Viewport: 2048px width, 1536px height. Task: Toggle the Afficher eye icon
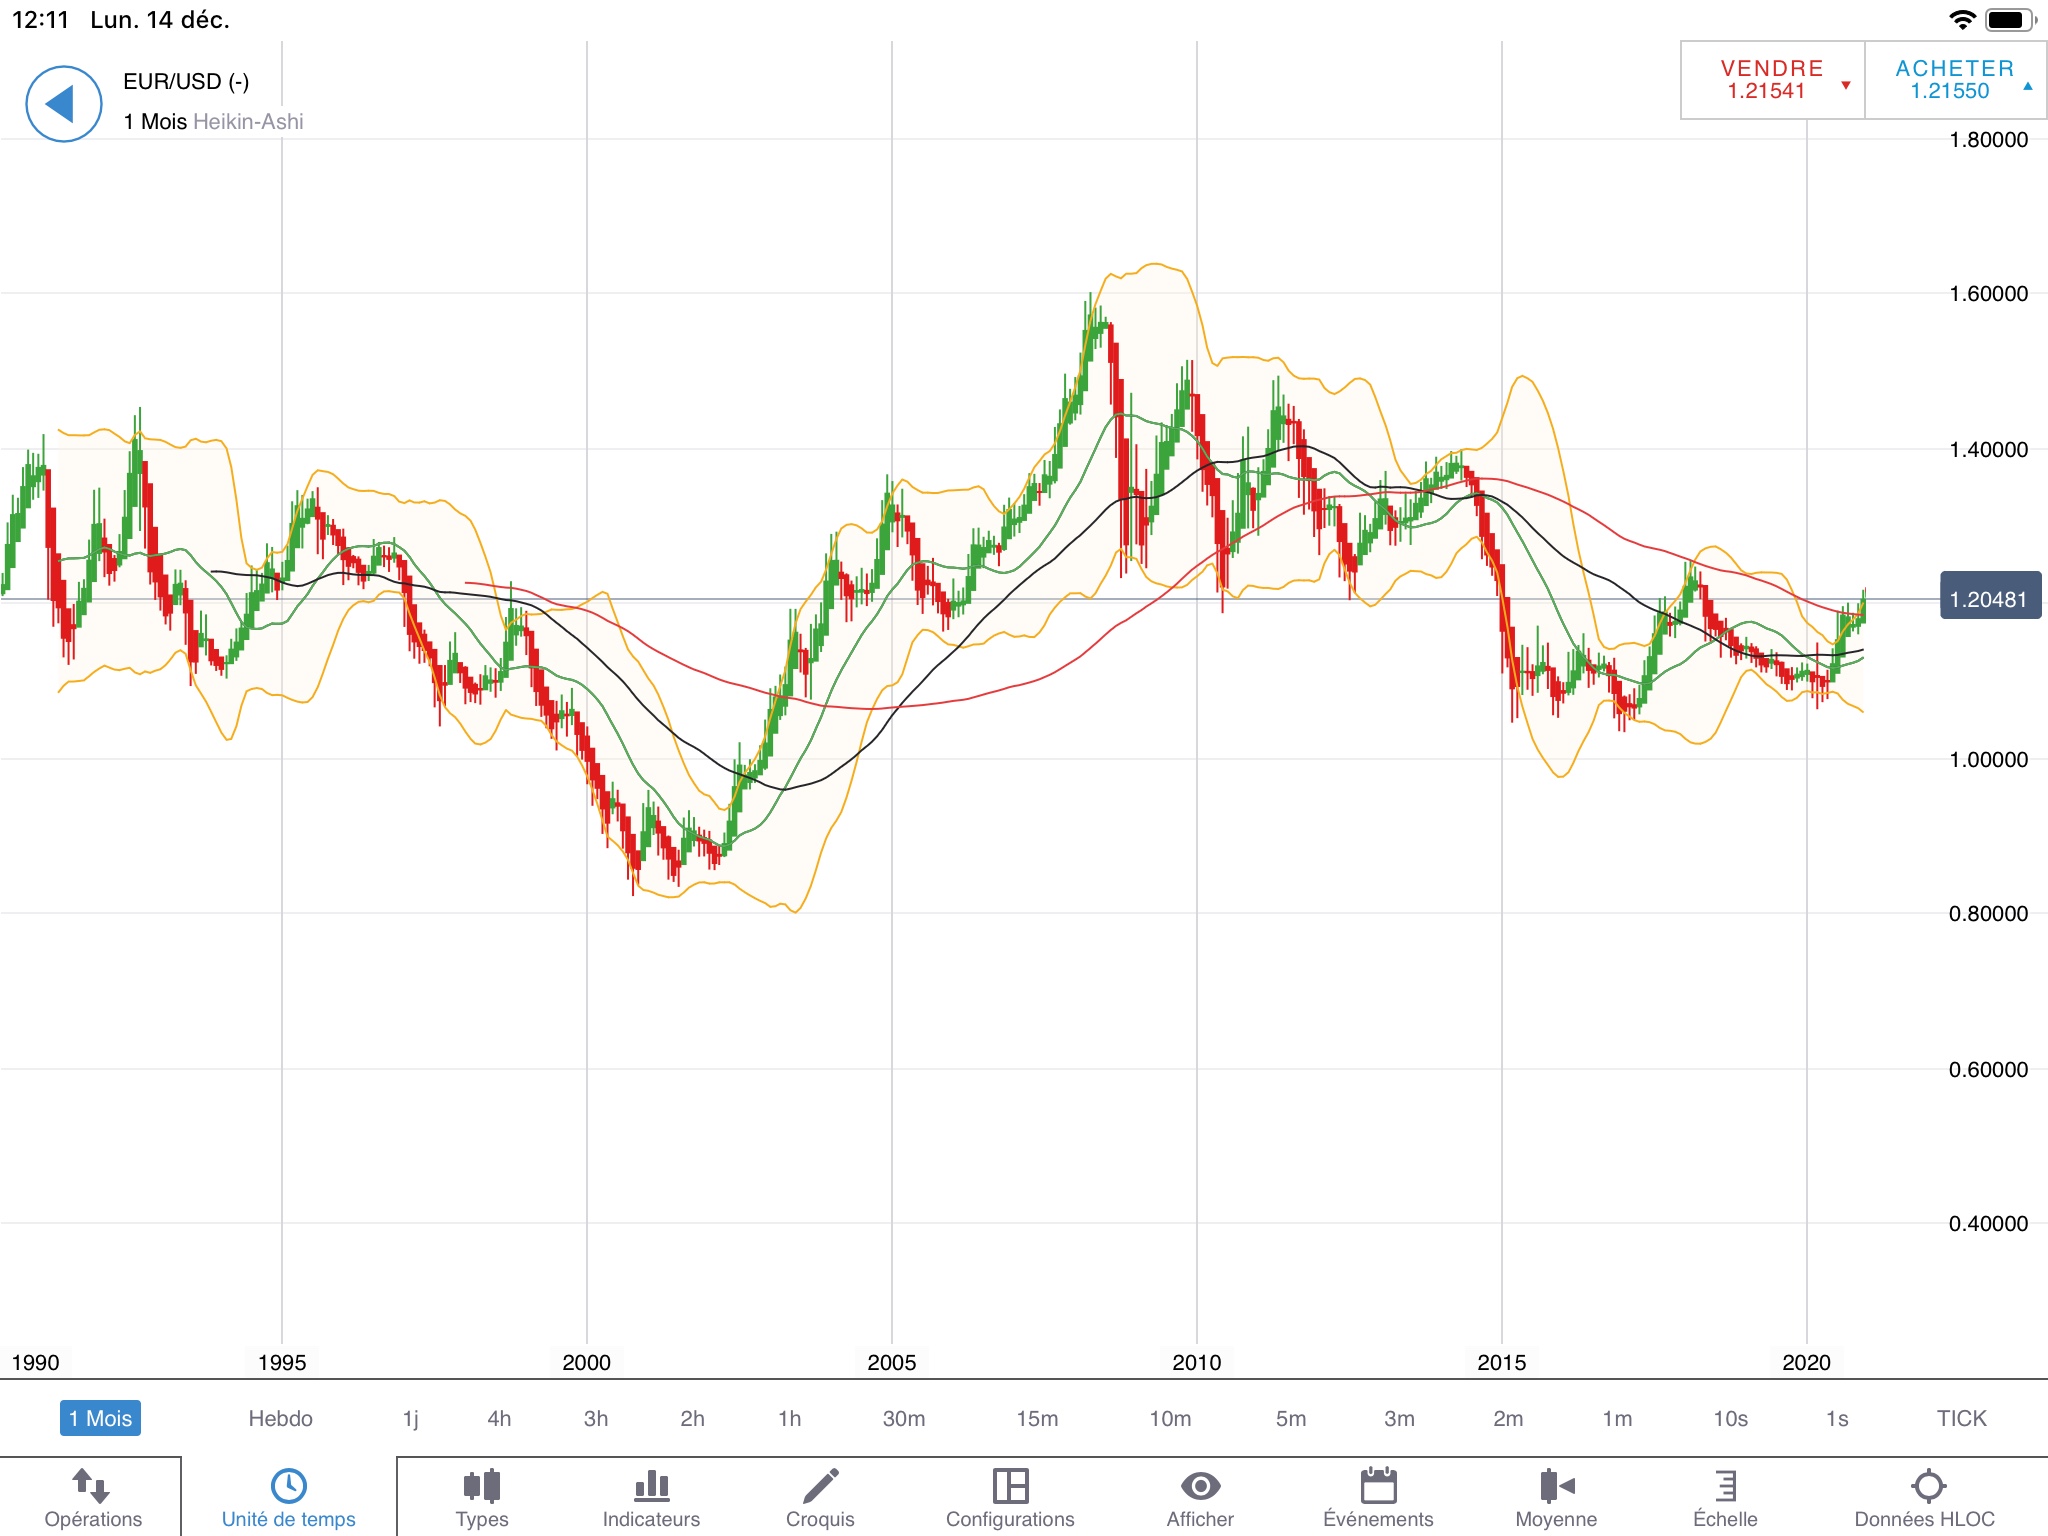tap(1200, 1486)
